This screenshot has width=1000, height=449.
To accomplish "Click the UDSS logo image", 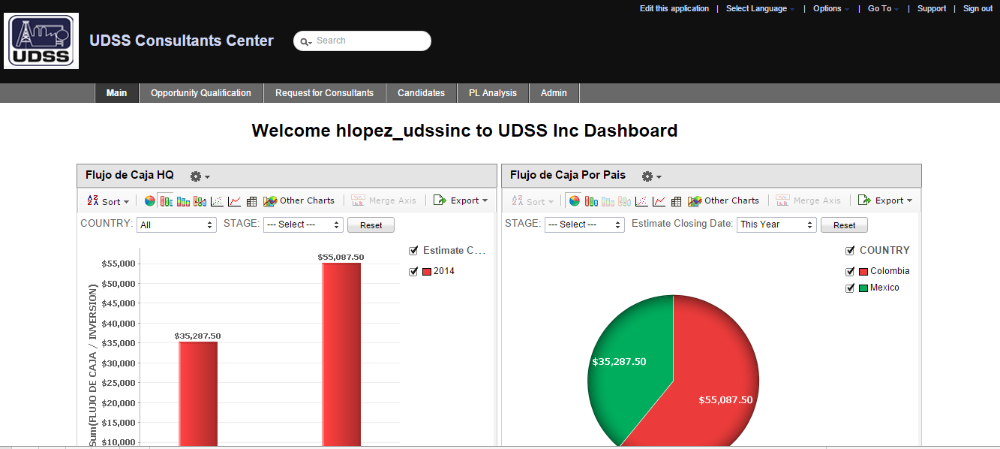I will [41, 41].
